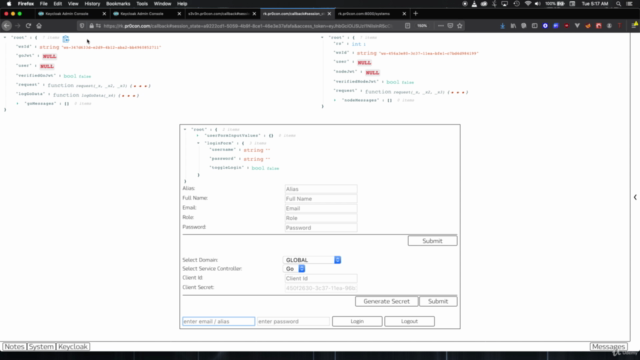Reload the current page
The height and width of the screenshot is (360, 640).
point(28,26)
